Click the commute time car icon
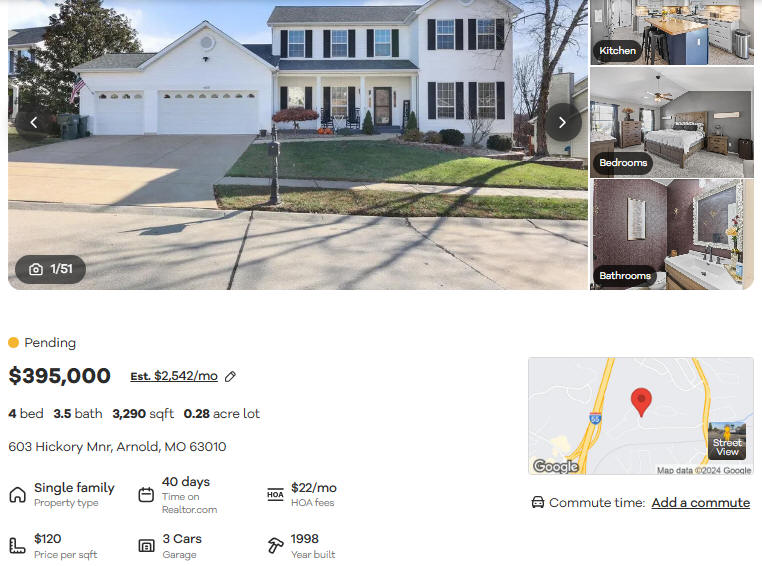 coord(537,502)
